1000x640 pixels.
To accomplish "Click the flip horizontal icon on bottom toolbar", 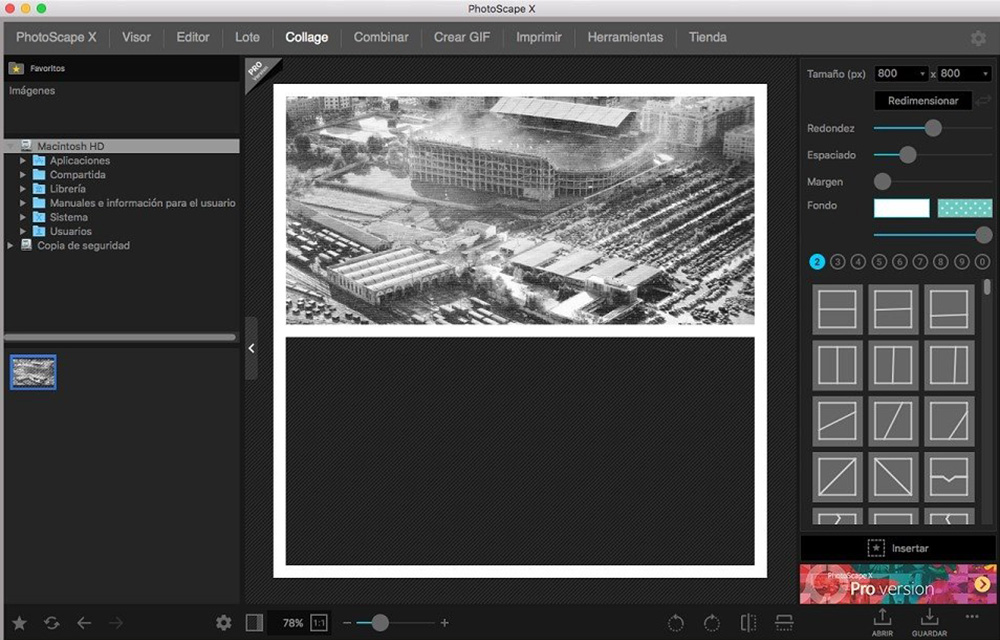I will tap(748, 622).
